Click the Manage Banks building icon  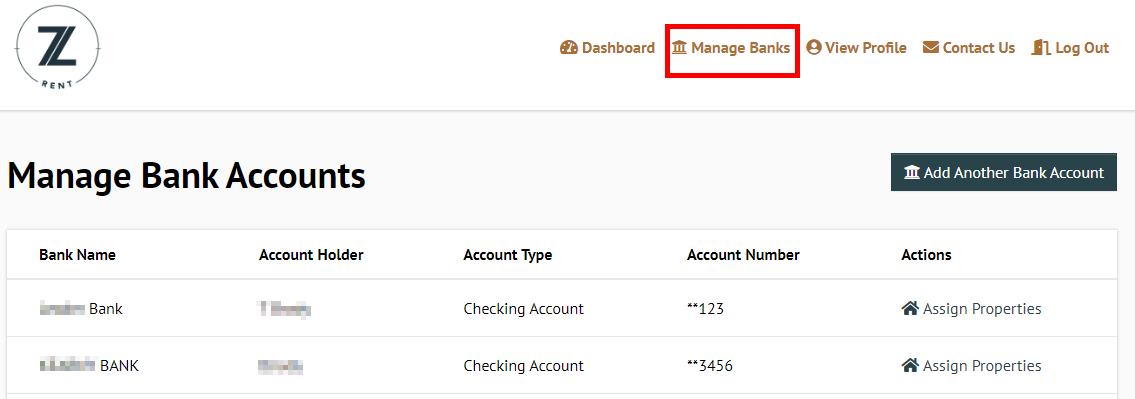[x=679, y=48]
